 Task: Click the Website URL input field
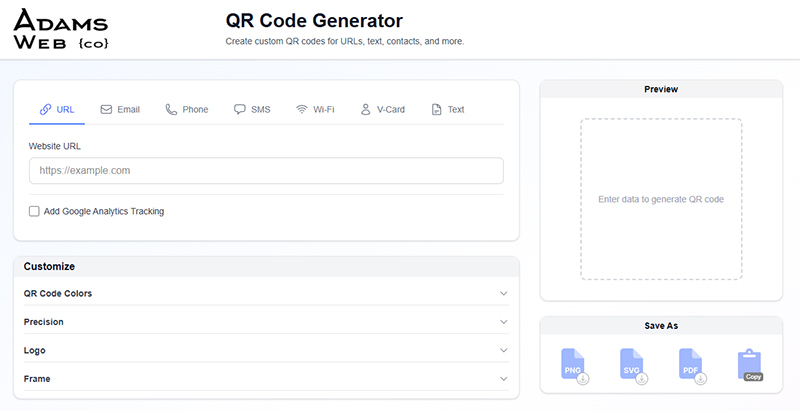266,171
